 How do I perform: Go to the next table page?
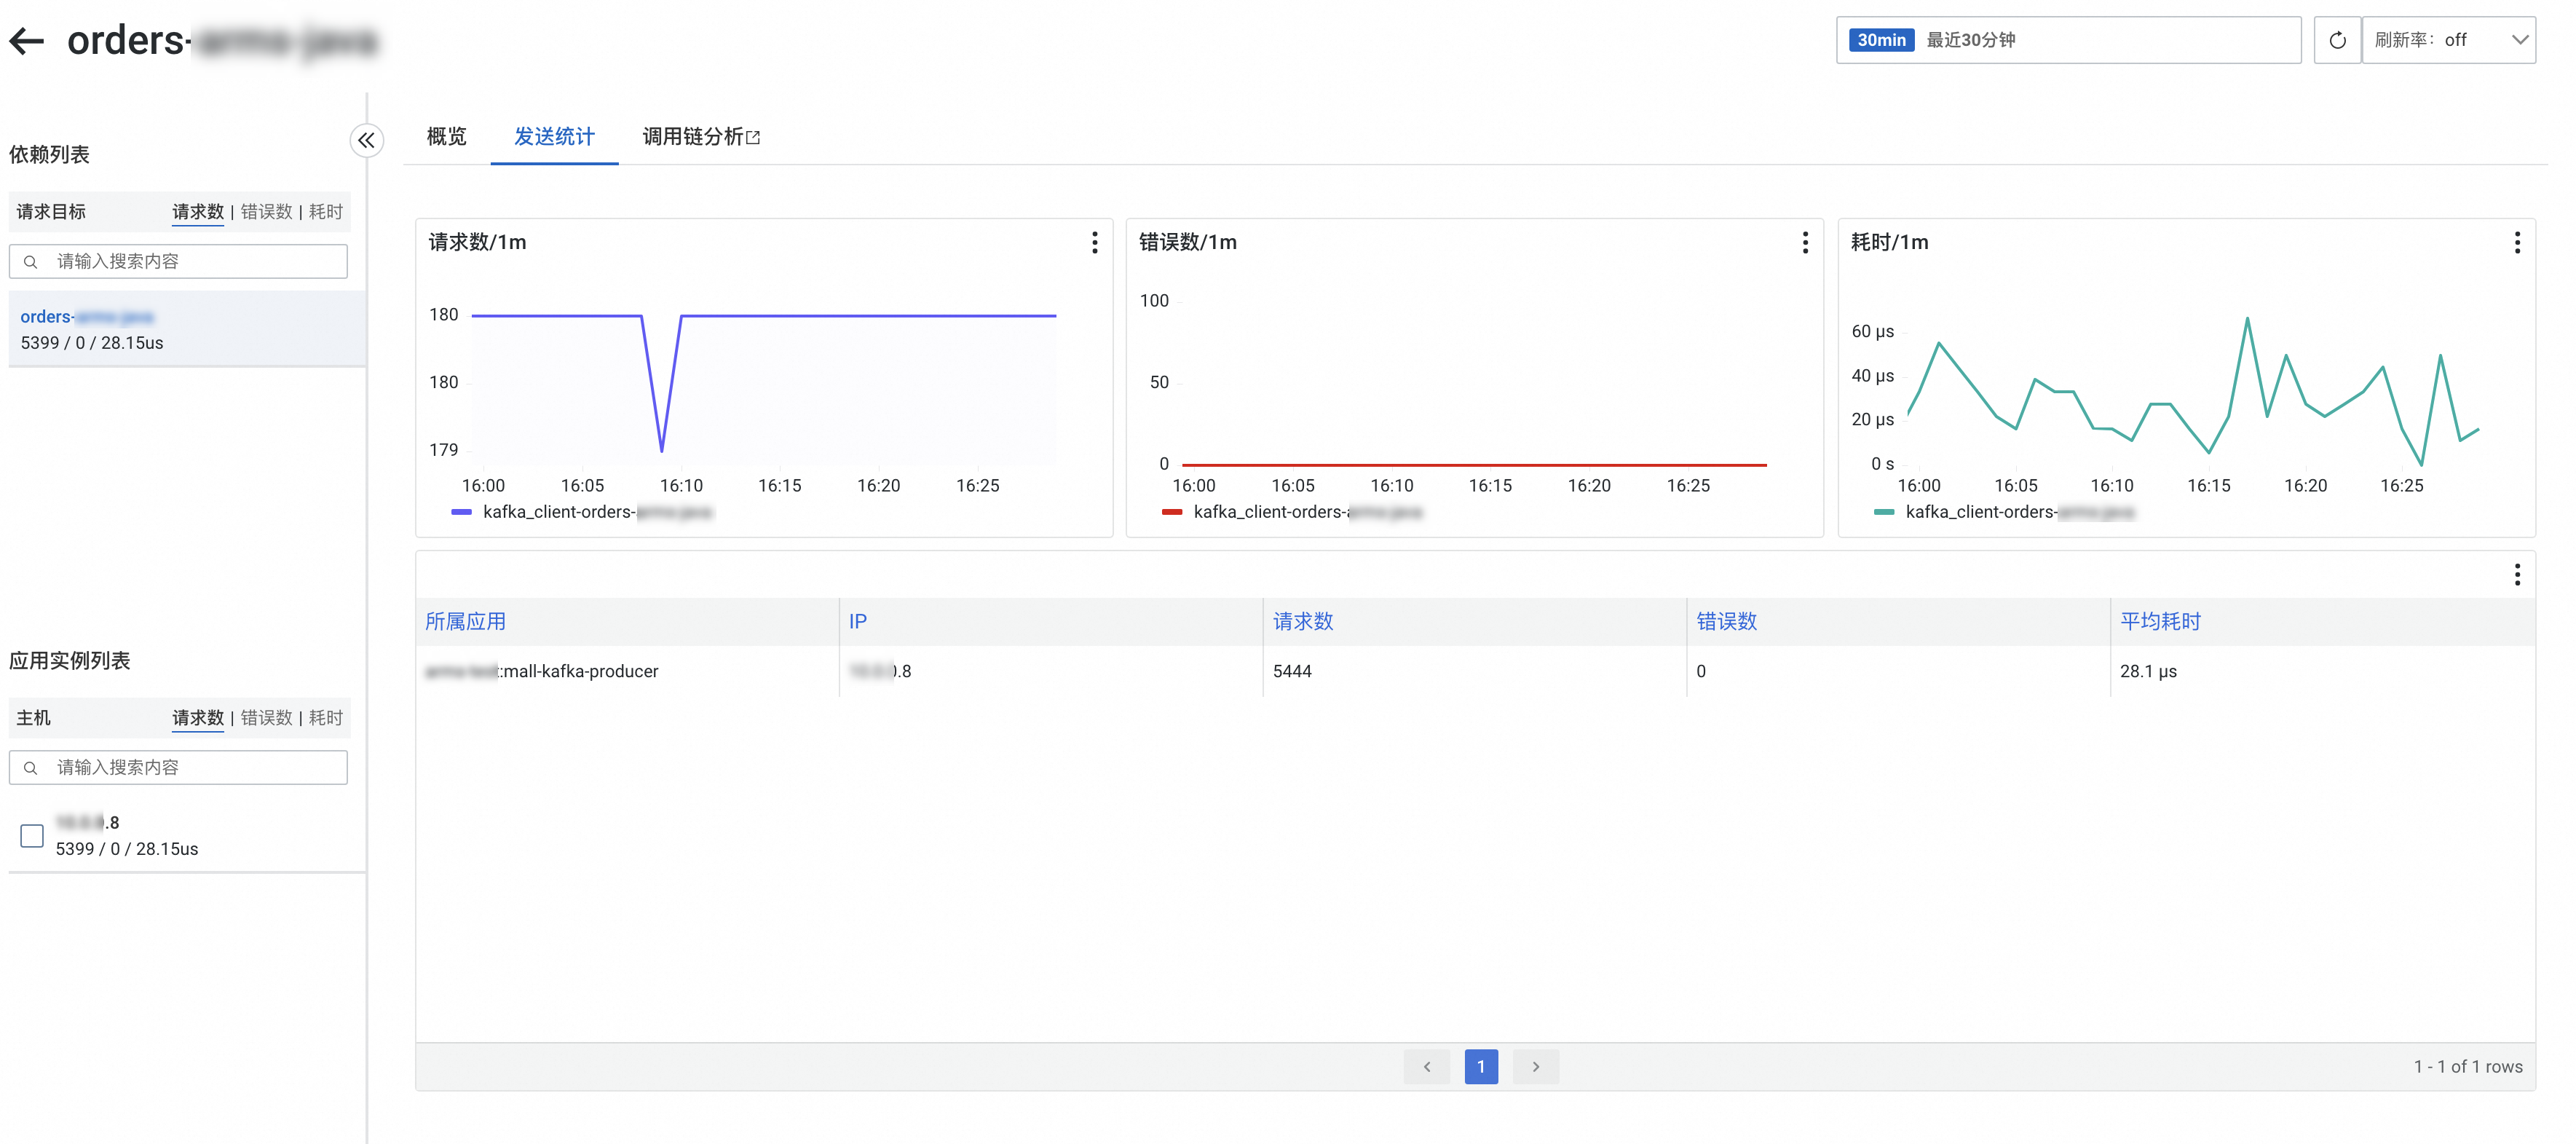[x=1535, y=1067]
